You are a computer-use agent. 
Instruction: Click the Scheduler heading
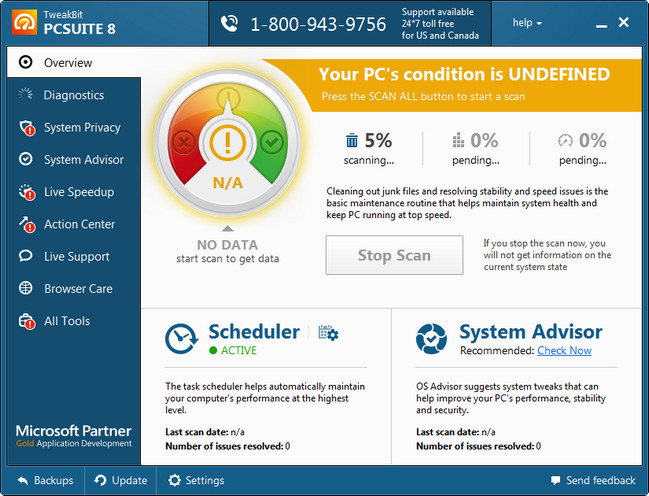point(254,332)
